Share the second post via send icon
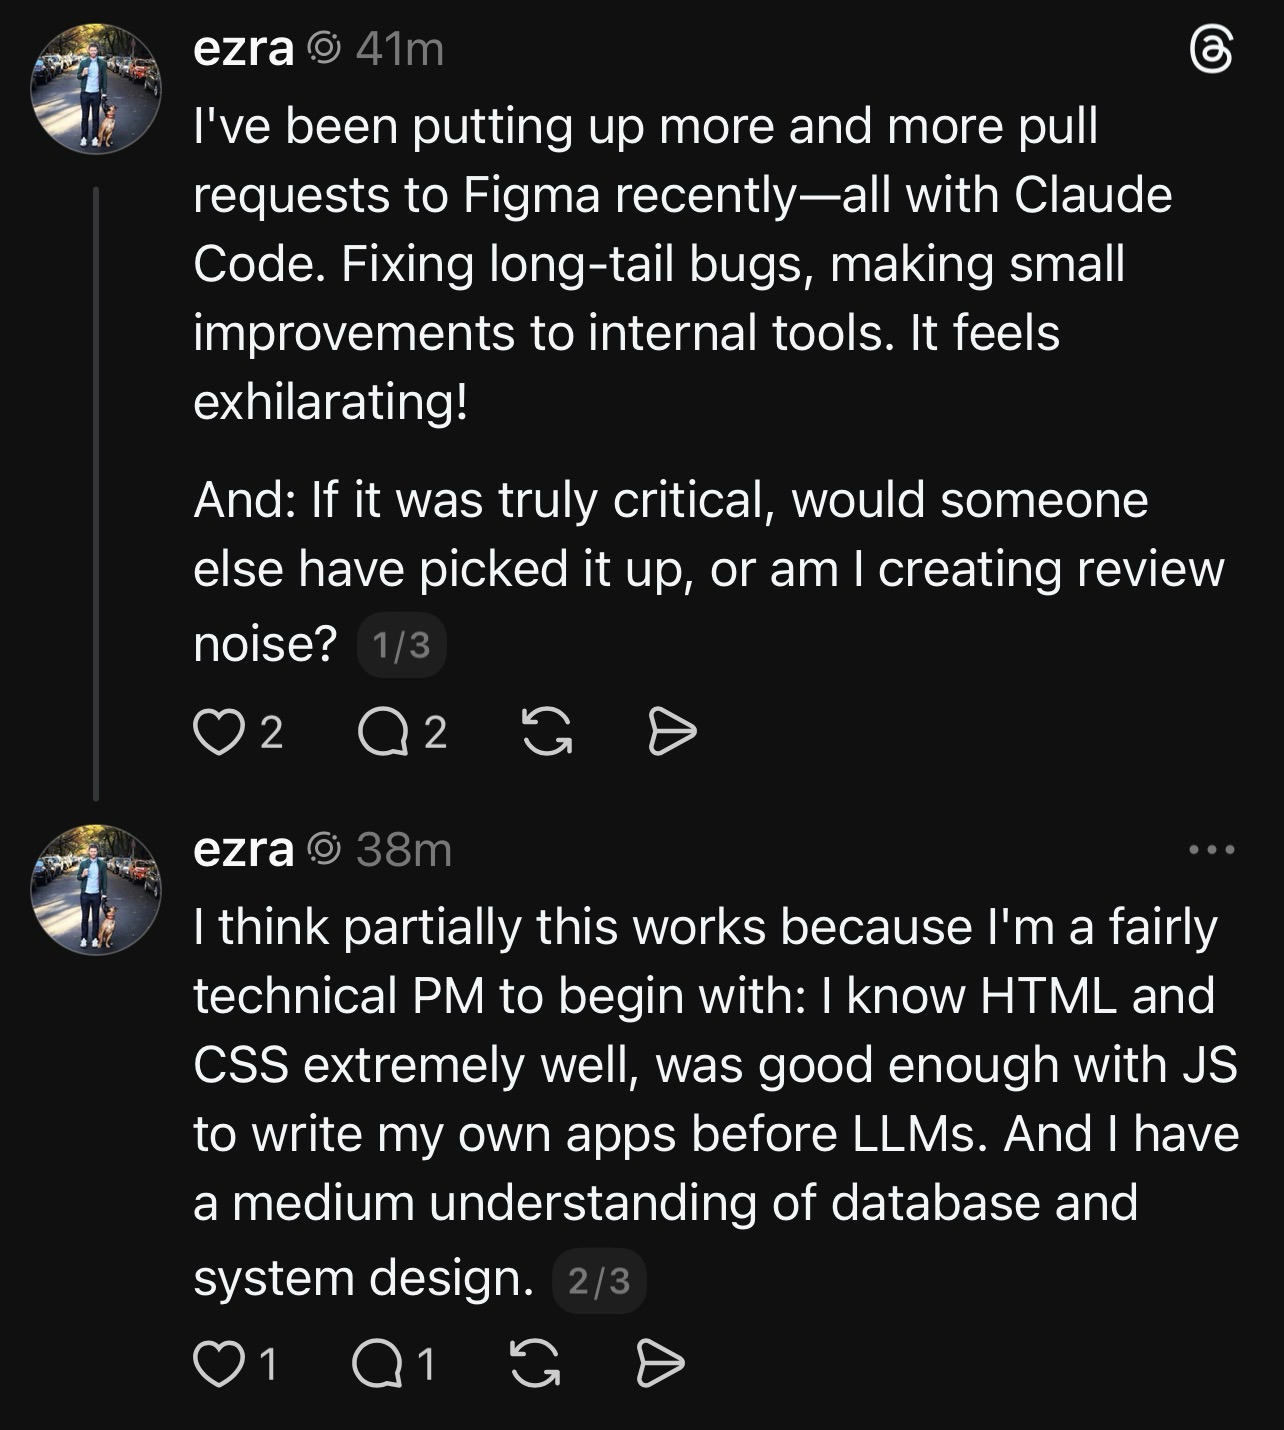Image resolution: width=1284 pixels, height=1430 pixels. [660, 1364]
